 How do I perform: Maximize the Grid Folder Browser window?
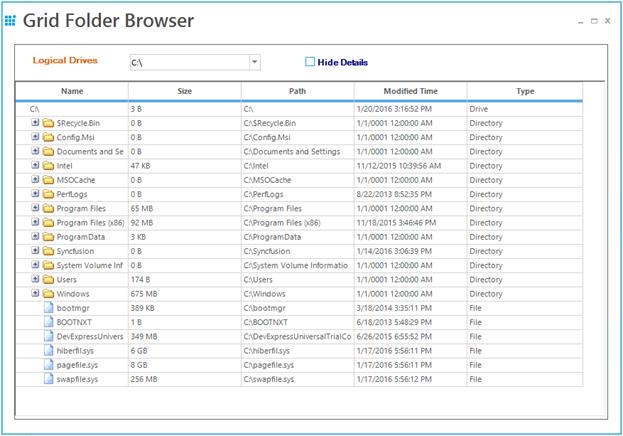click(594, 21)
